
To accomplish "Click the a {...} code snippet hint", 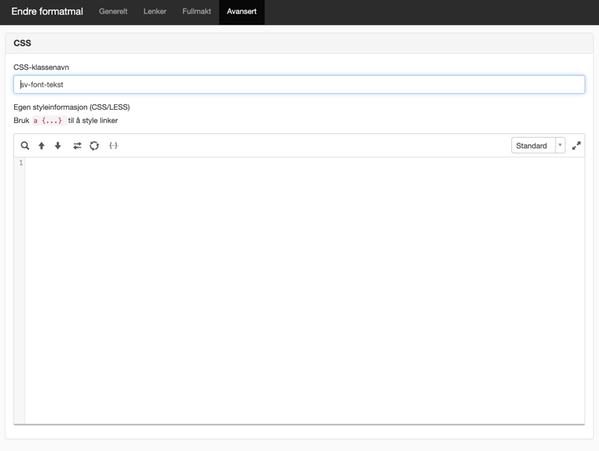I will point(49,121).
